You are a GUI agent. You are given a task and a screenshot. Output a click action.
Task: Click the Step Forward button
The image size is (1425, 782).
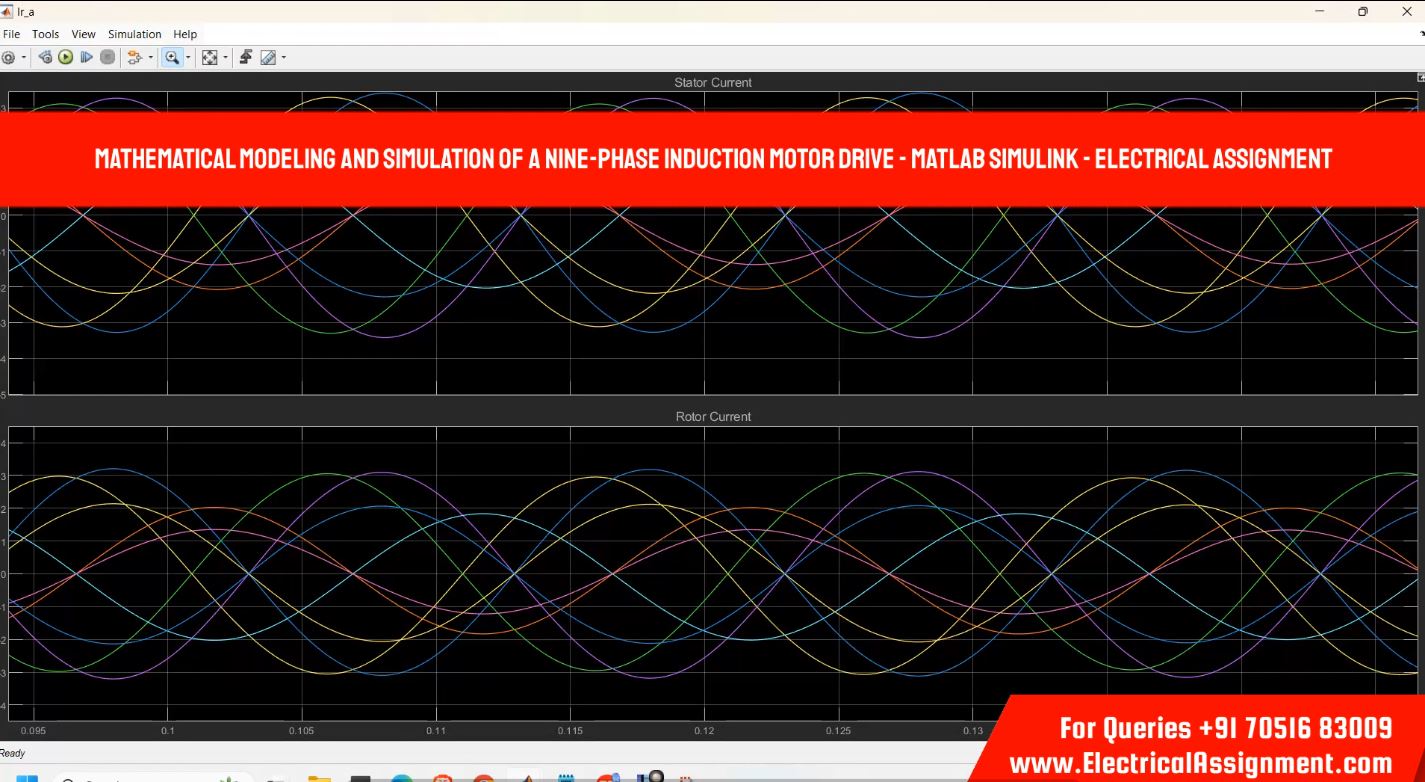coord(87,58)
